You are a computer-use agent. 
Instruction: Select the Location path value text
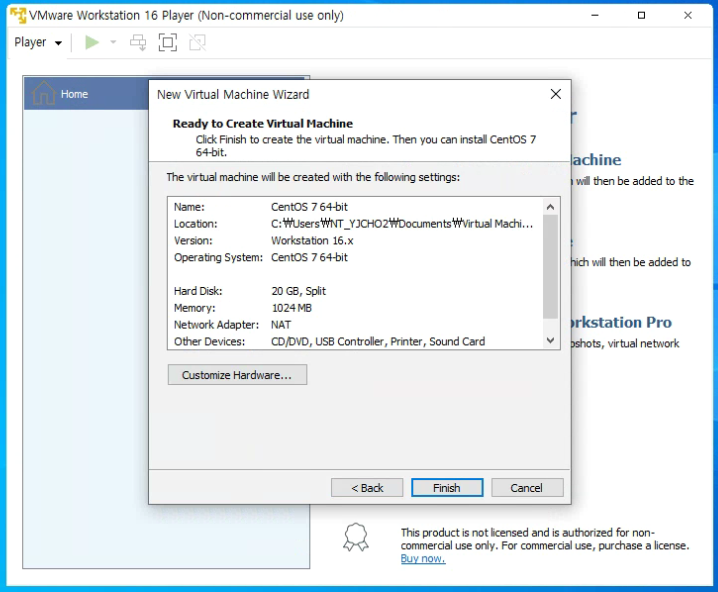click(402, 224)
